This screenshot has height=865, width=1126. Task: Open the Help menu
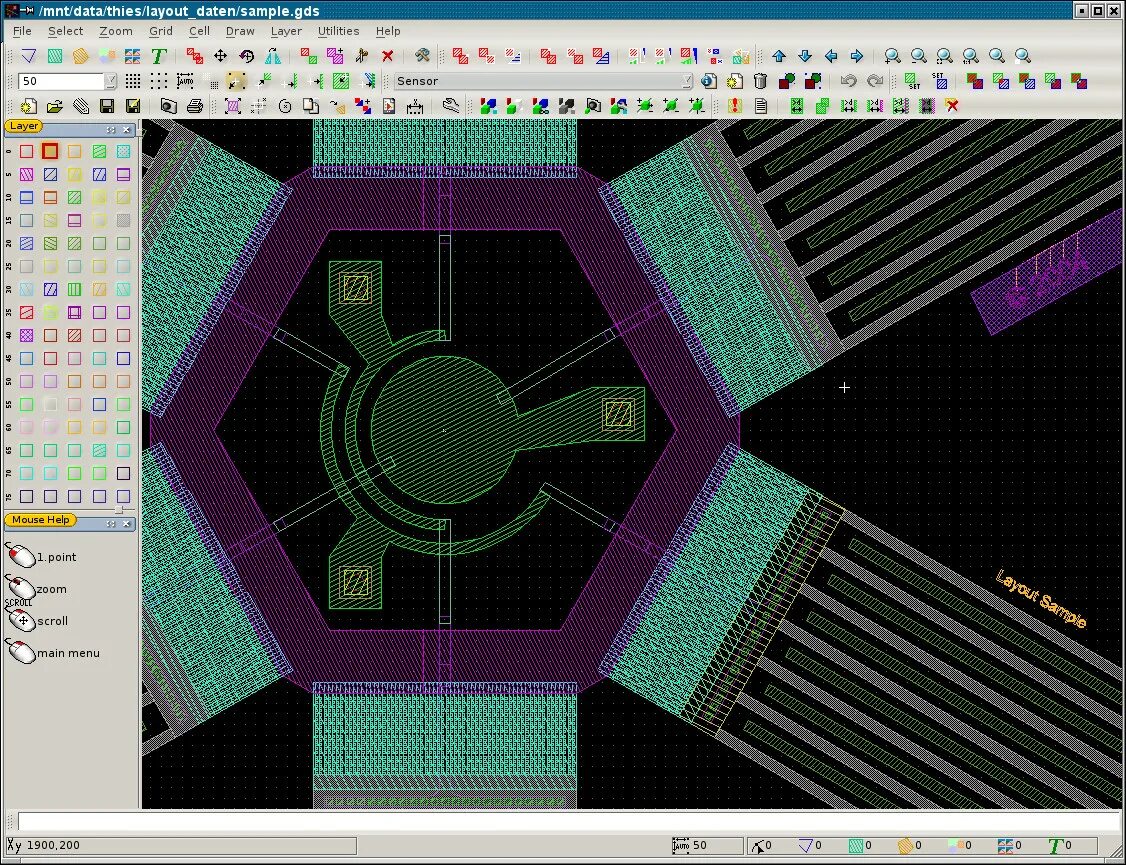388,31
